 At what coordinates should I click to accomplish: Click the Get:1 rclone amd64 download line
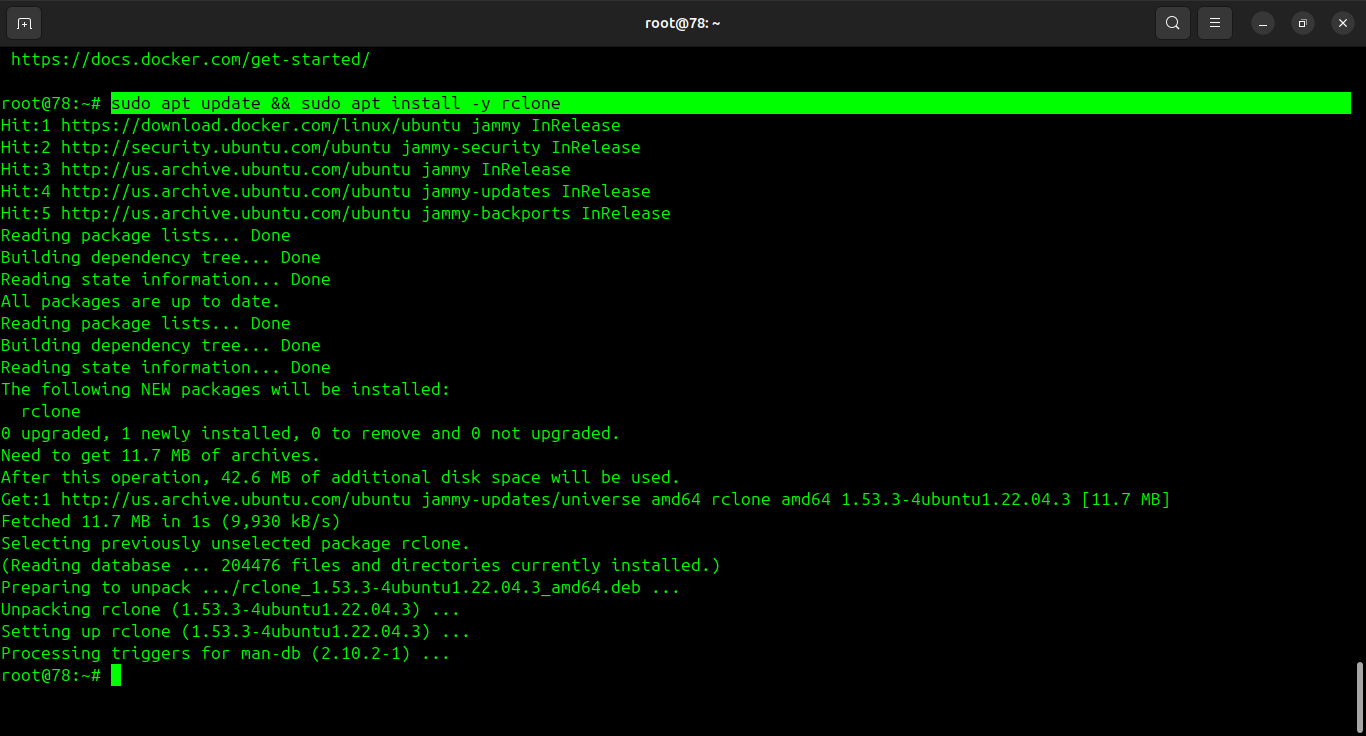(x=586, y=500)
